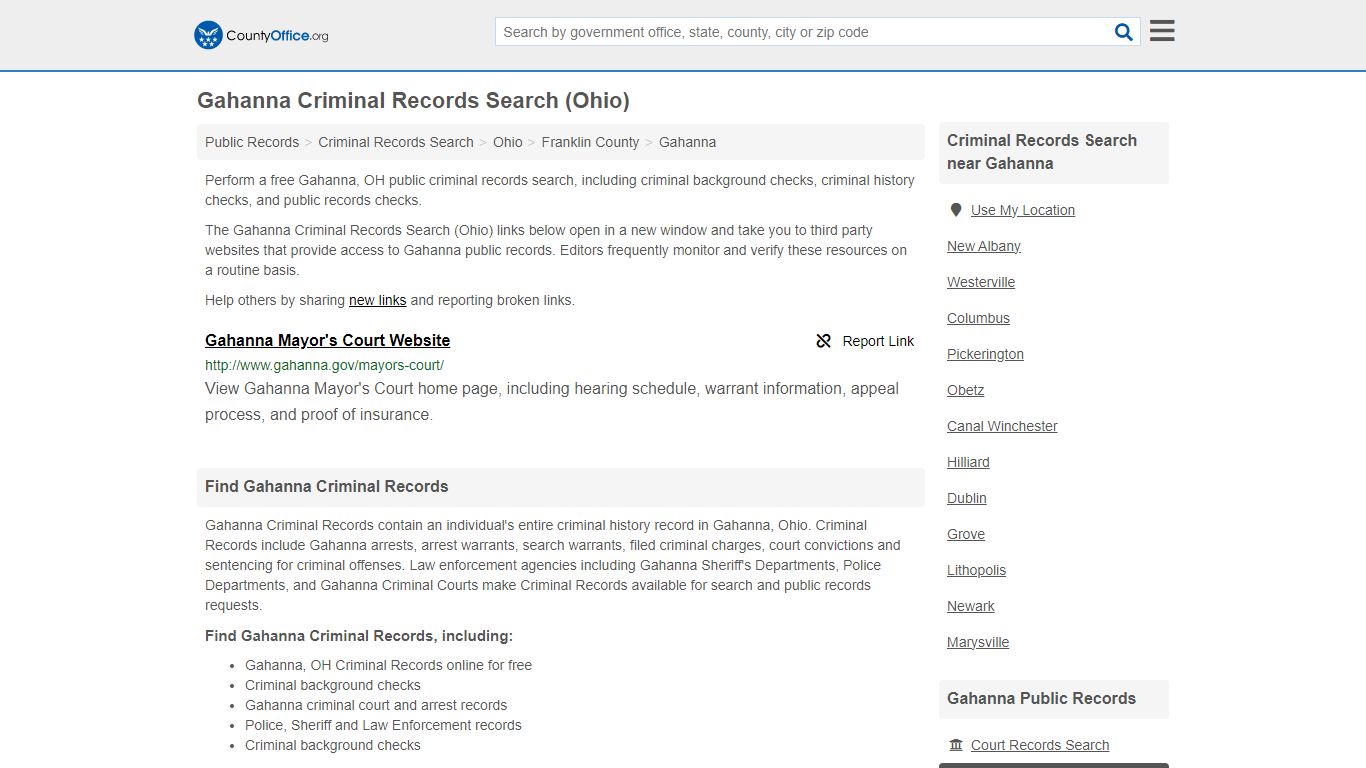Image resolution: width=1366 pixels, height=768 pixels.
Task: Open the hamburger menu icon
Action: (x=1162, y=31)
